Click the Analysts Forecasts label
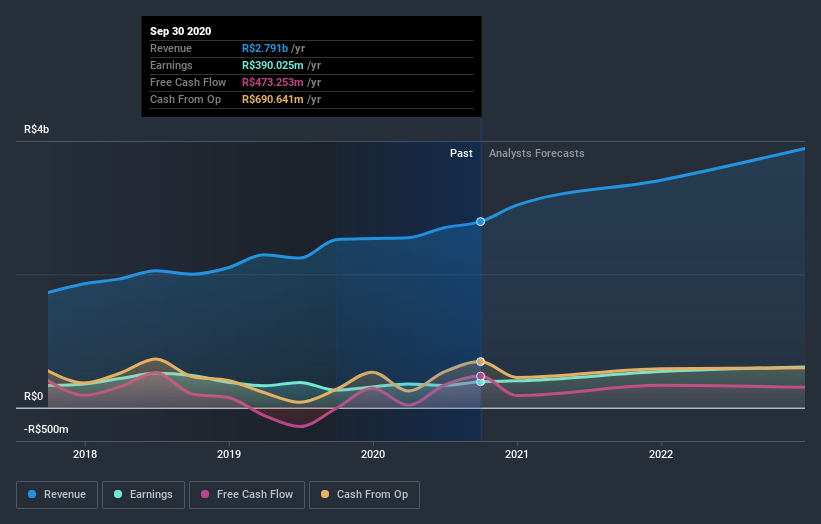The image size is (821, 524). (537, 153)
